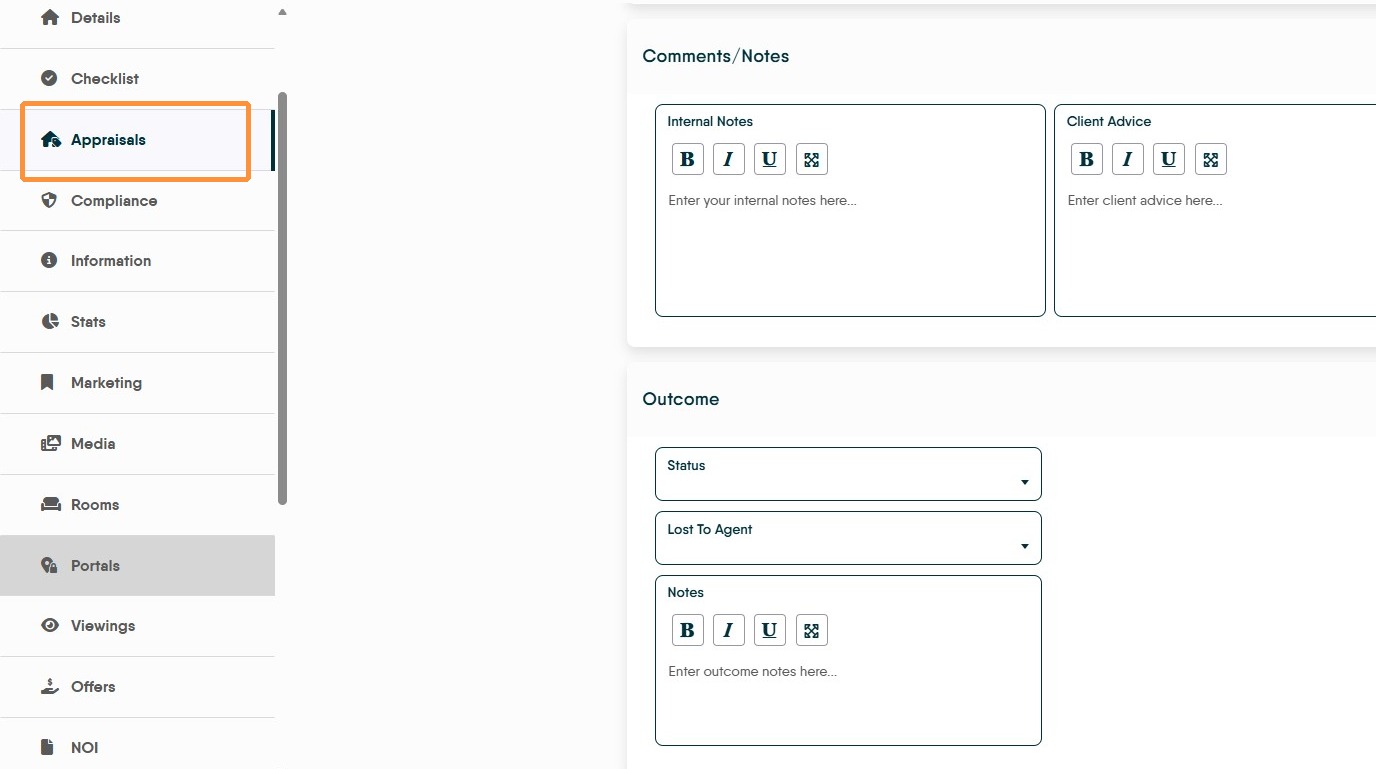Toggle Bold in Outcome Notes editor

point(687,631)
